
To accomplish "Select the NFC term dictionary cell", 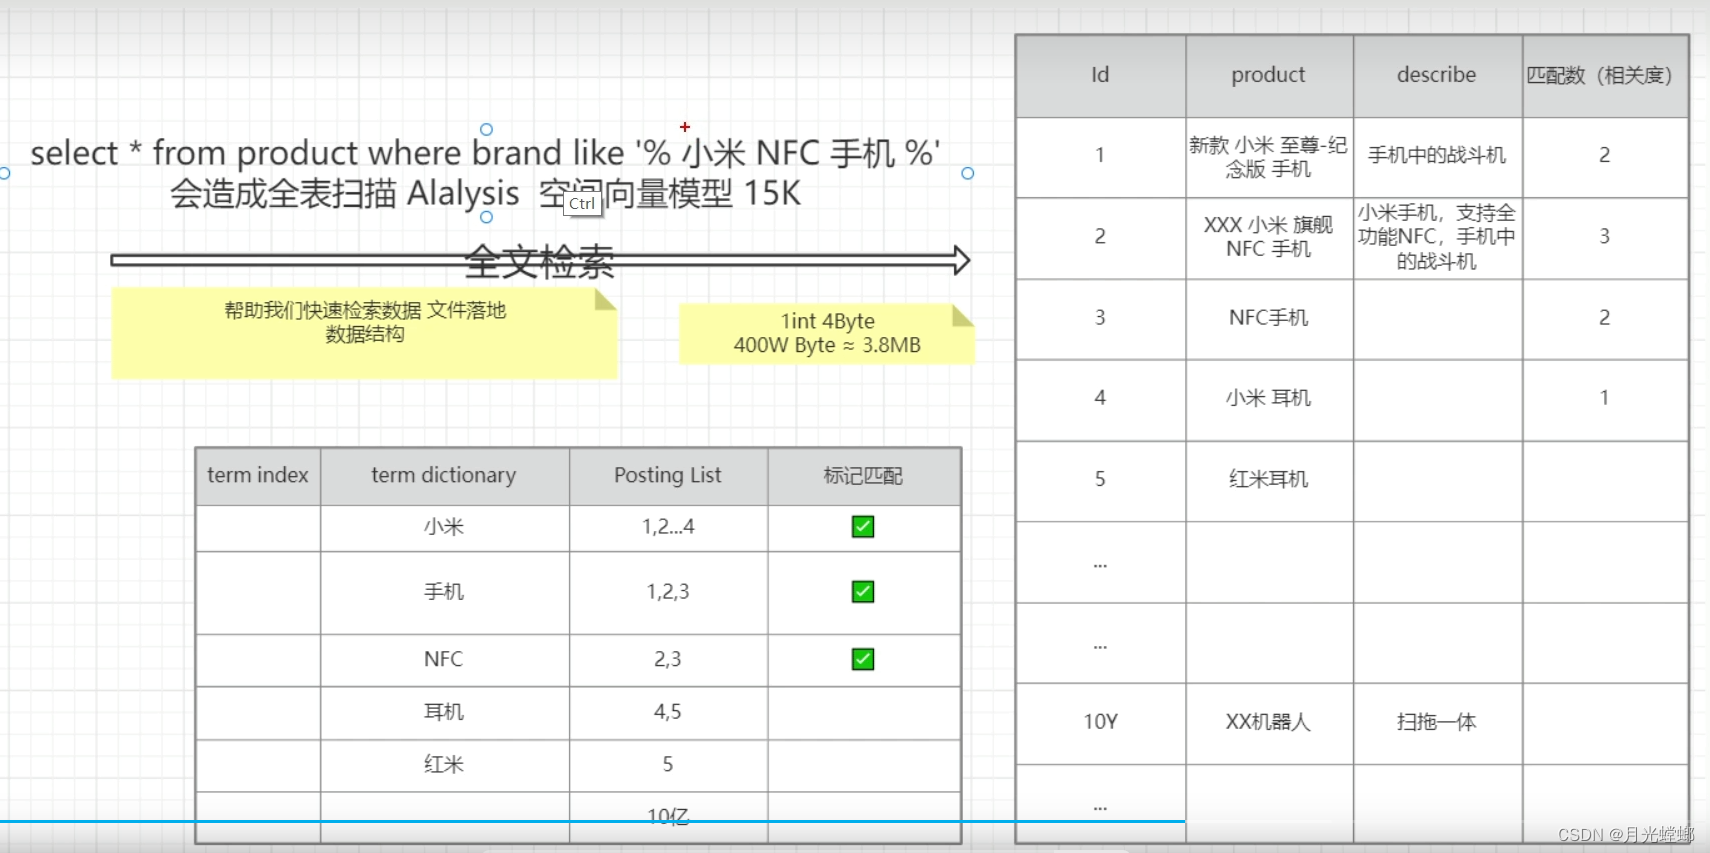I will point(444,659).
